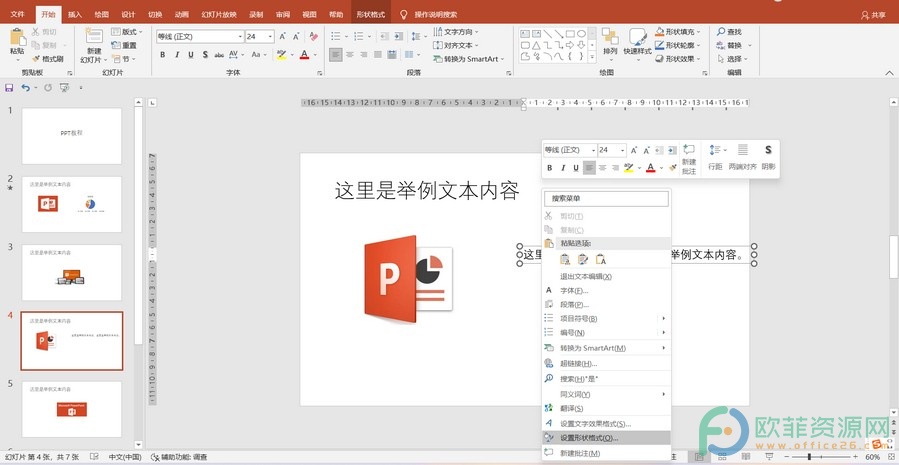Click Justify (两端对齐) on mini toolbar
The height and width of the screenshot is (465, 899).
pos(742,158)
